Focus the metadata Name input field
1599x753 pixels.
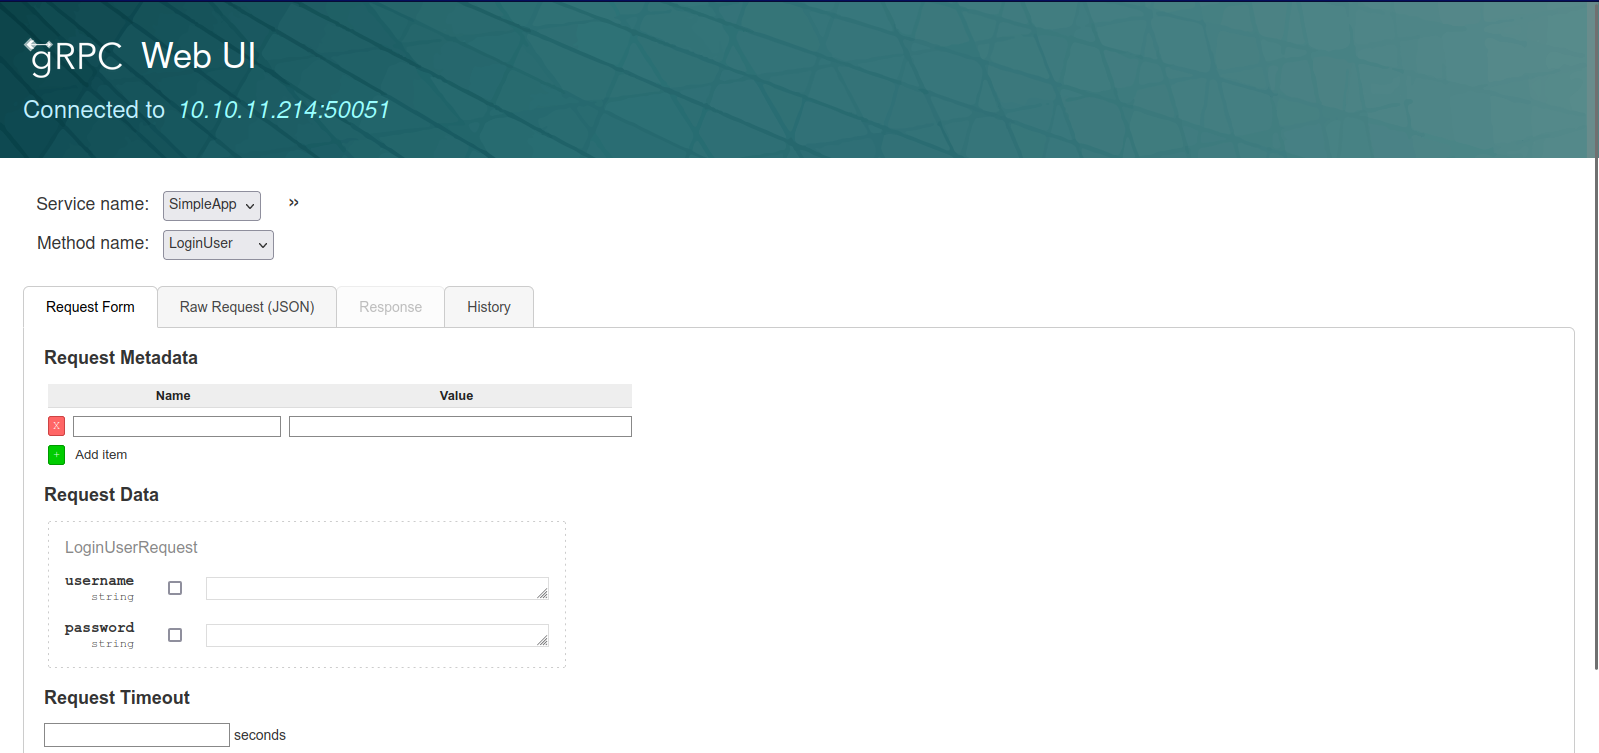[177, 427]
